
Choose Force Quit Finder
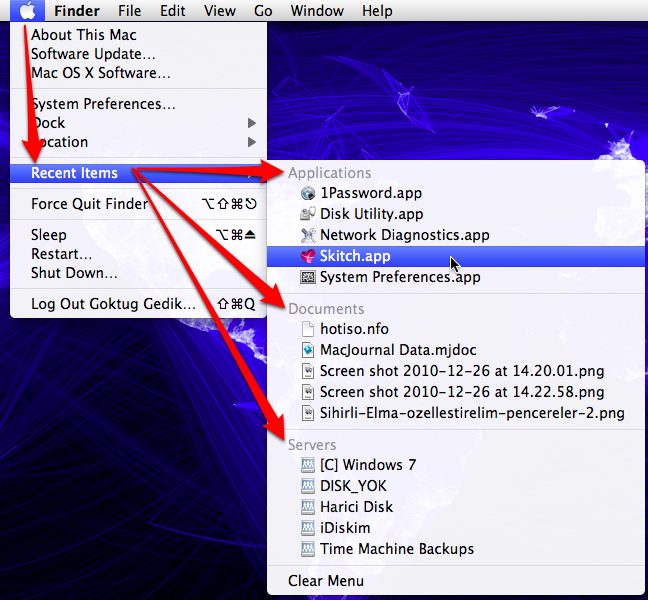click(x=89, y=204)
